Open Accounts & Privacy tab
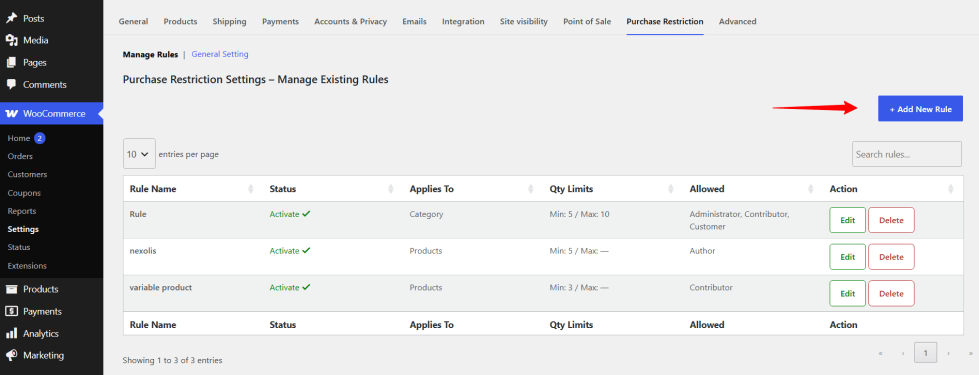 (350, 21)
